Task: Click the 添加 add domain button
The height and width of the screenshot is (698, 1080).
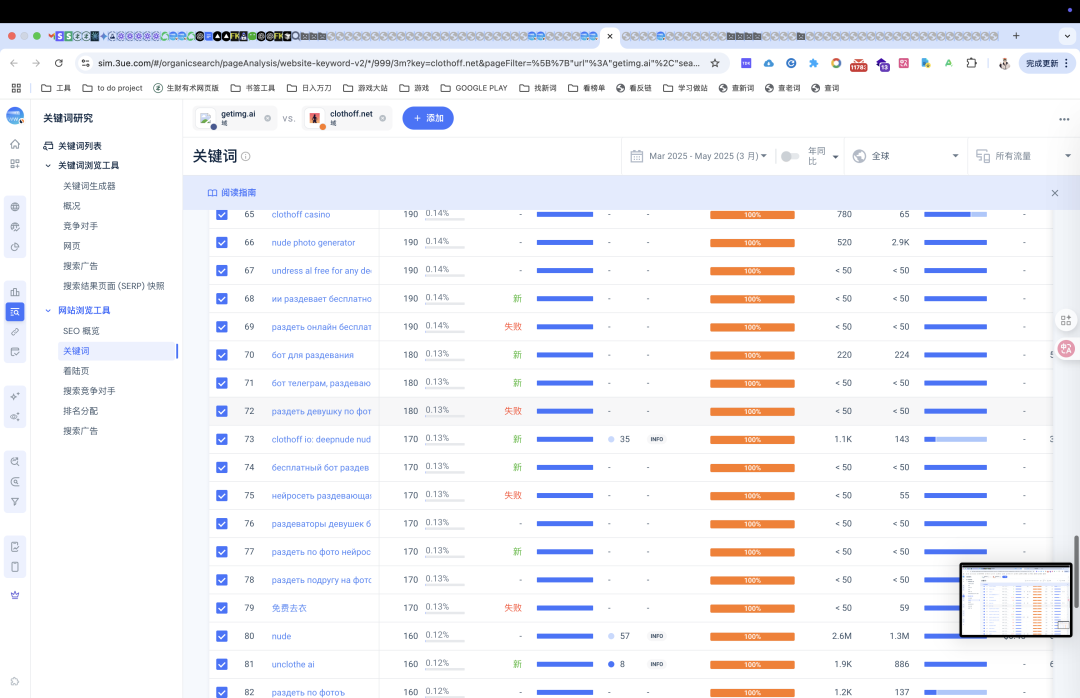Action: [428, 119]
